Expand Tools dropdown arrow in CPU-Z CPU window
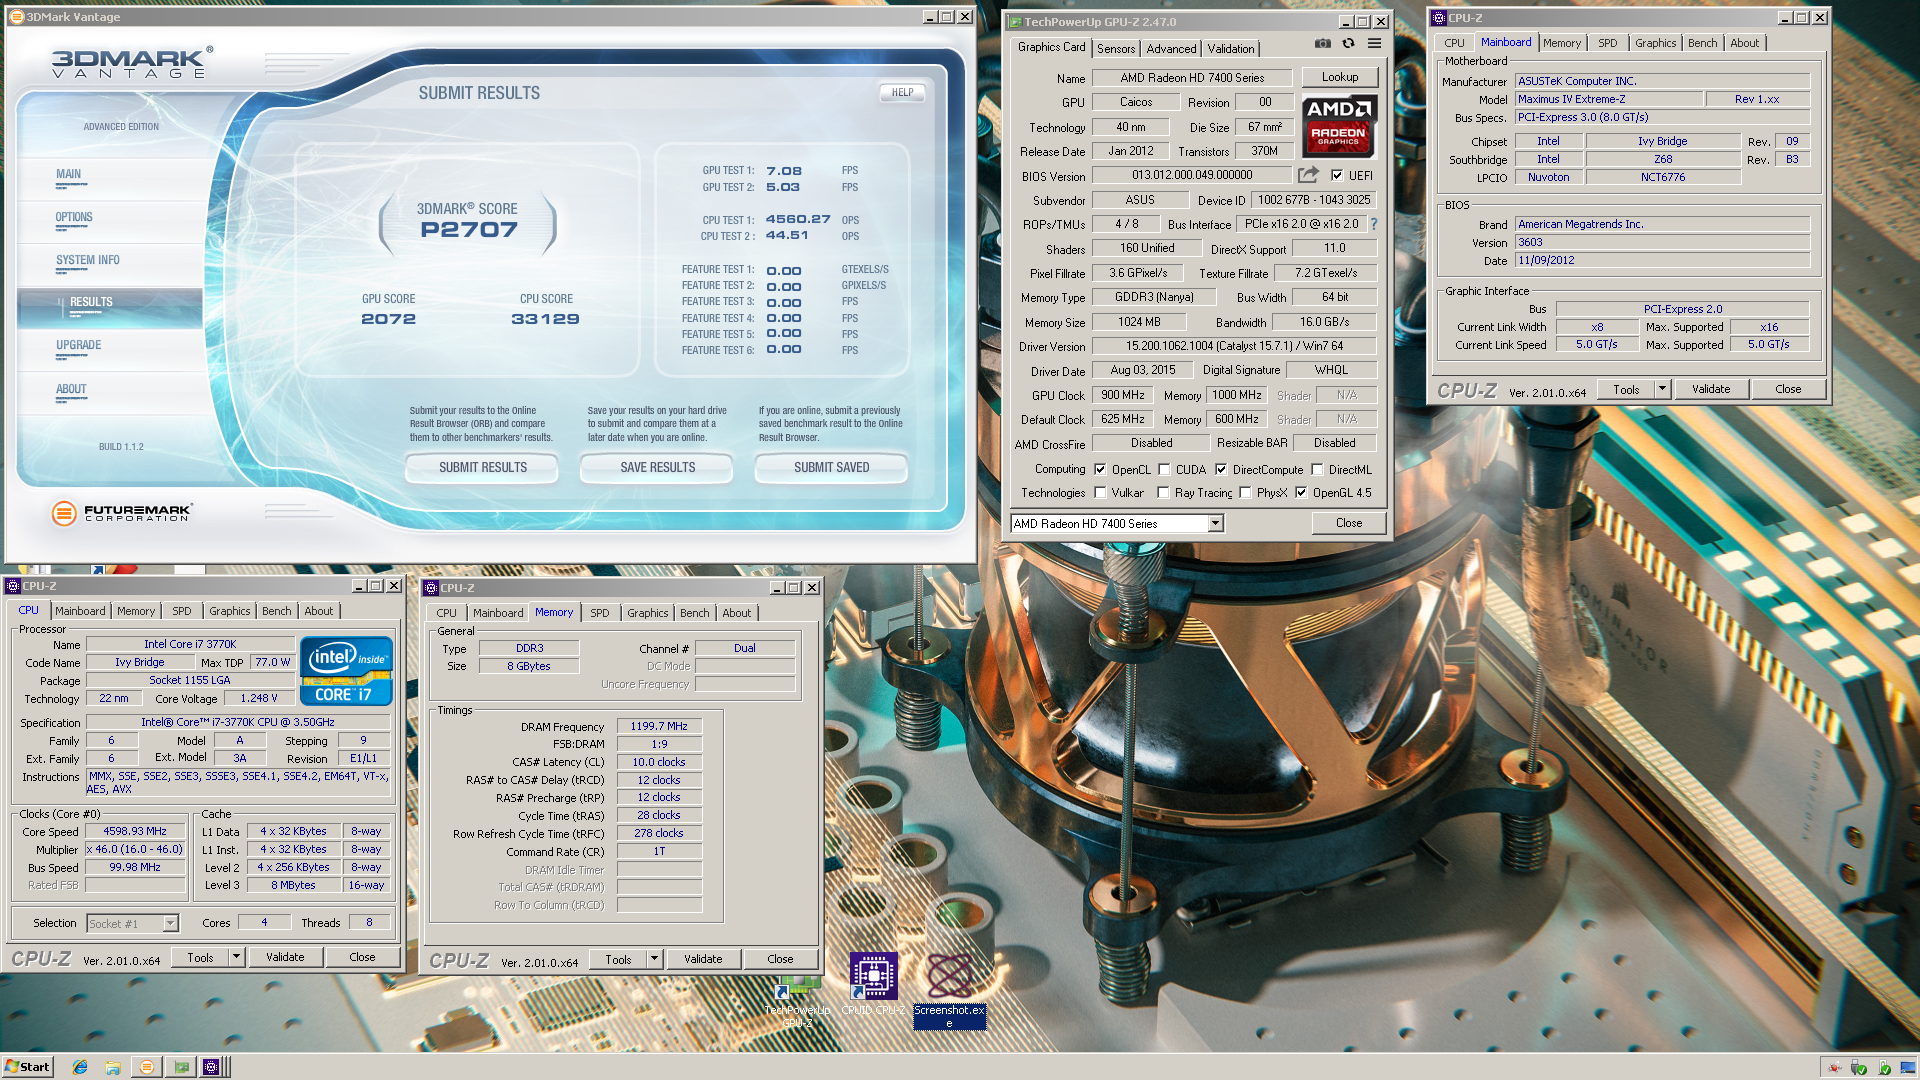The height and width of the screenshot is (1080, 1920). [236, 957]
